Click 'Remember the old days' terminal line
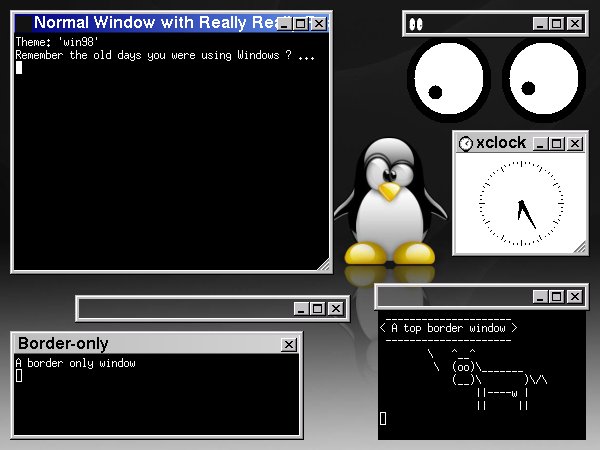 coord(165,55)
